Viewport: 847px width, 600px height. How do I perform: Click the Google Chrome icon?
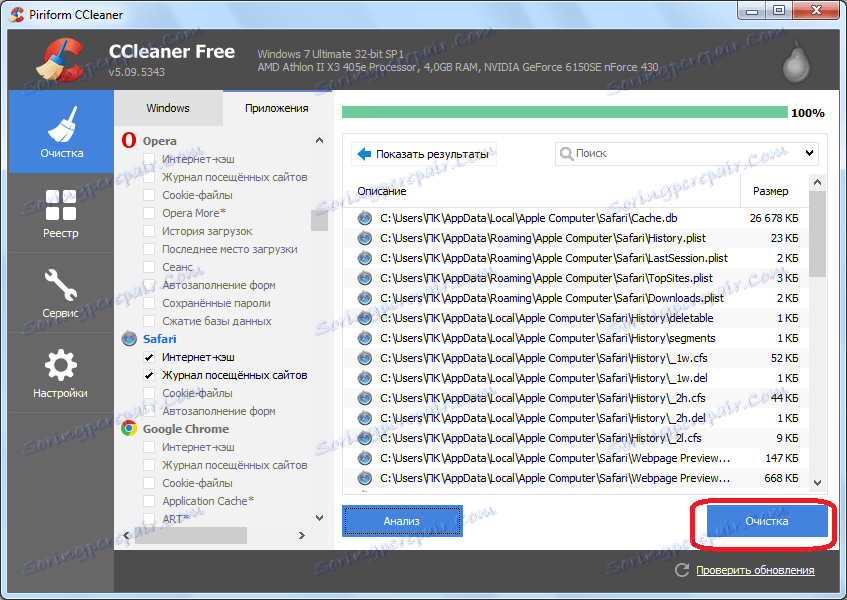coord(129,429)
